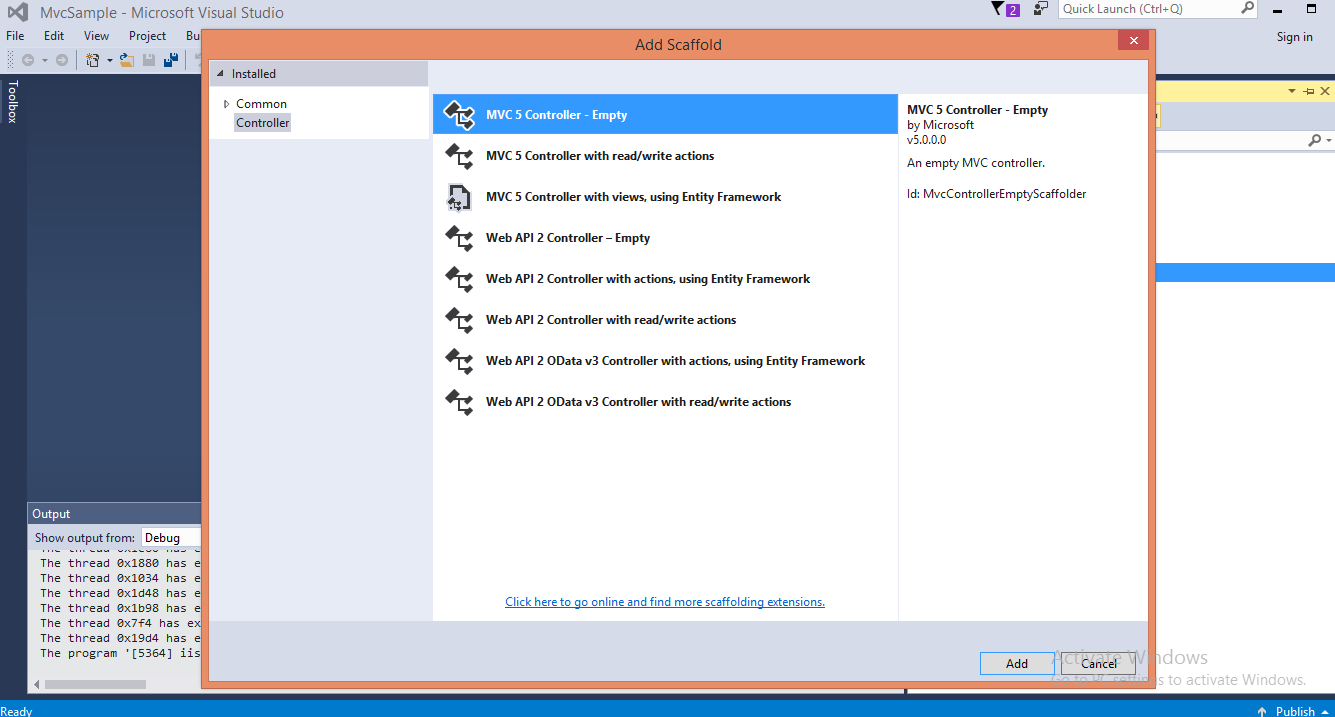
Task: Expand the Common tree node
Action: pos(227,104)
